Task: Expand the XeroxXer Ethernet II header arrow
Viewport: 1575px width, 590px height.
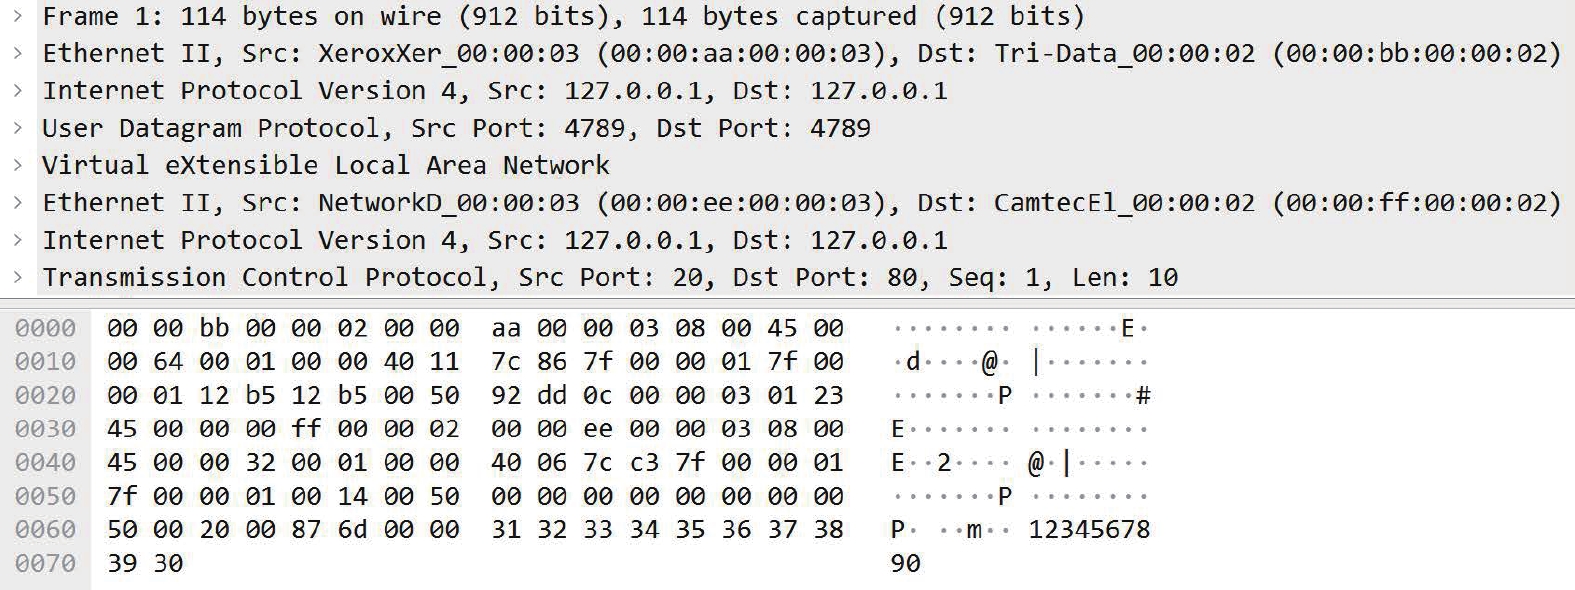Action: tap(18, 53)
